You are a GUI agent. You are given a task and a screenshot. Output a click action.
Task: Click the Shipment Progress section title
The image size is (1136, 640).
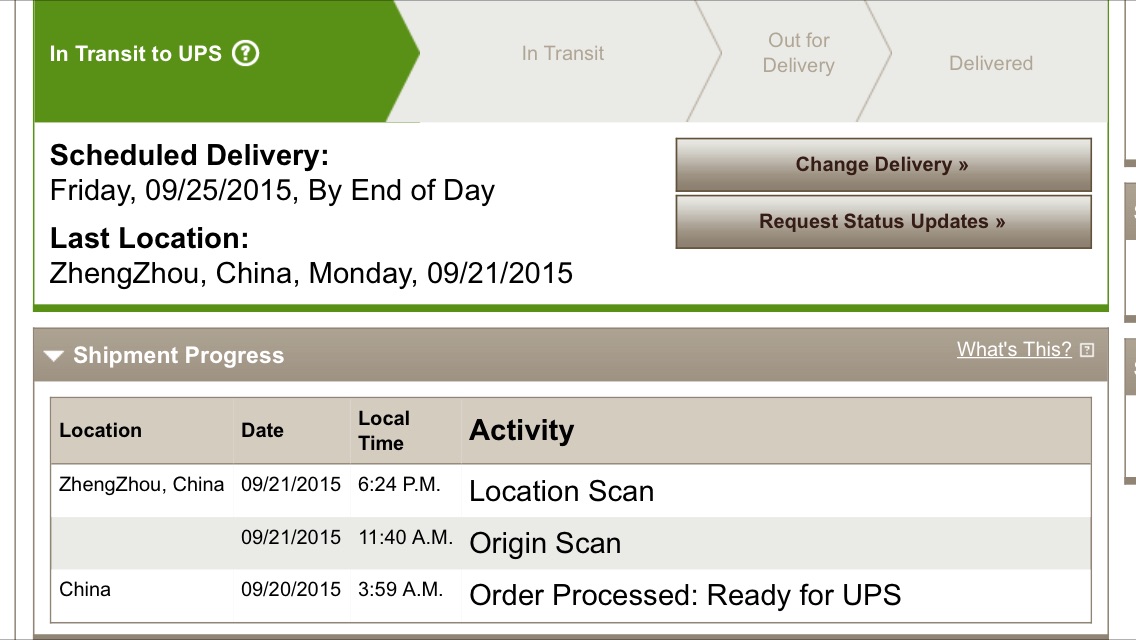click(x=178, y=355)
